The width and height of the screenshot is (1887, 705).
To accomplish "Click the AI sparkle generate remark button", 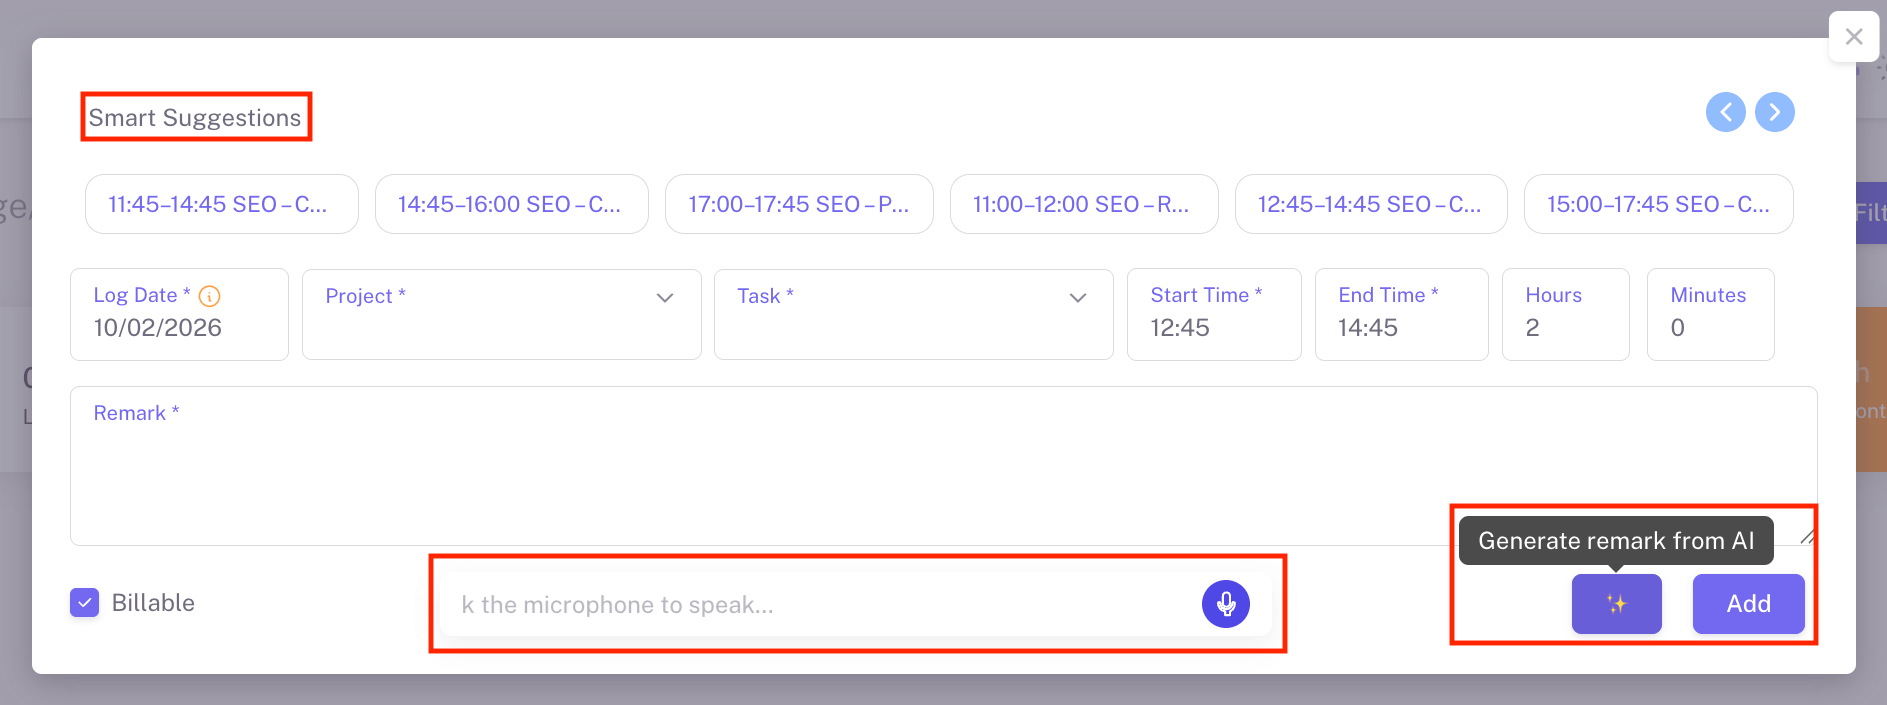I will tap(1616, 604).
